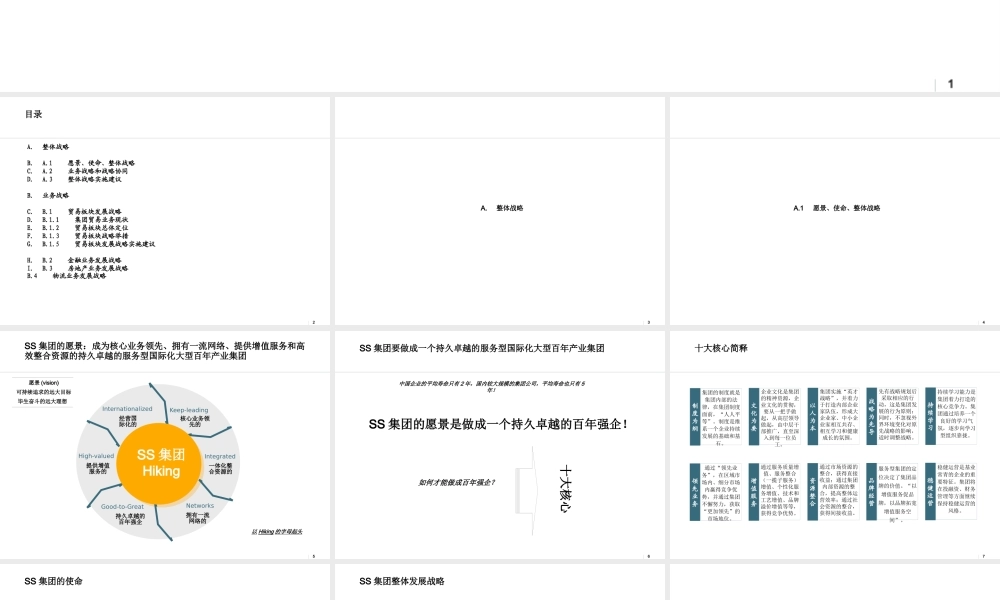Click contents row A. 整体战略

[x=48, y=147]
